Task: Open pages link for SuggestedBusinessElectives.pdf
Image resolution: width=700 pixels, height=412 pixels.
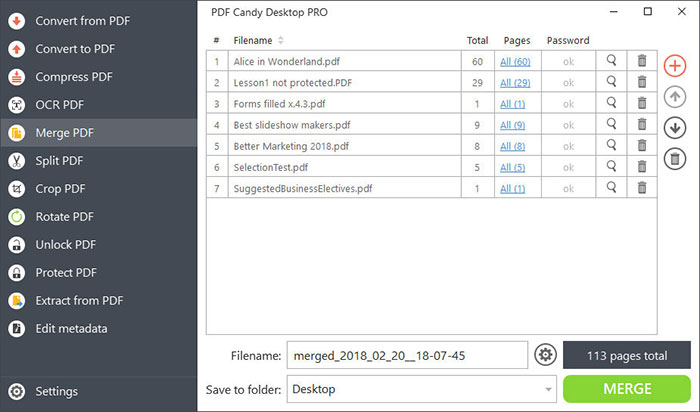Action: pos(512,189)
